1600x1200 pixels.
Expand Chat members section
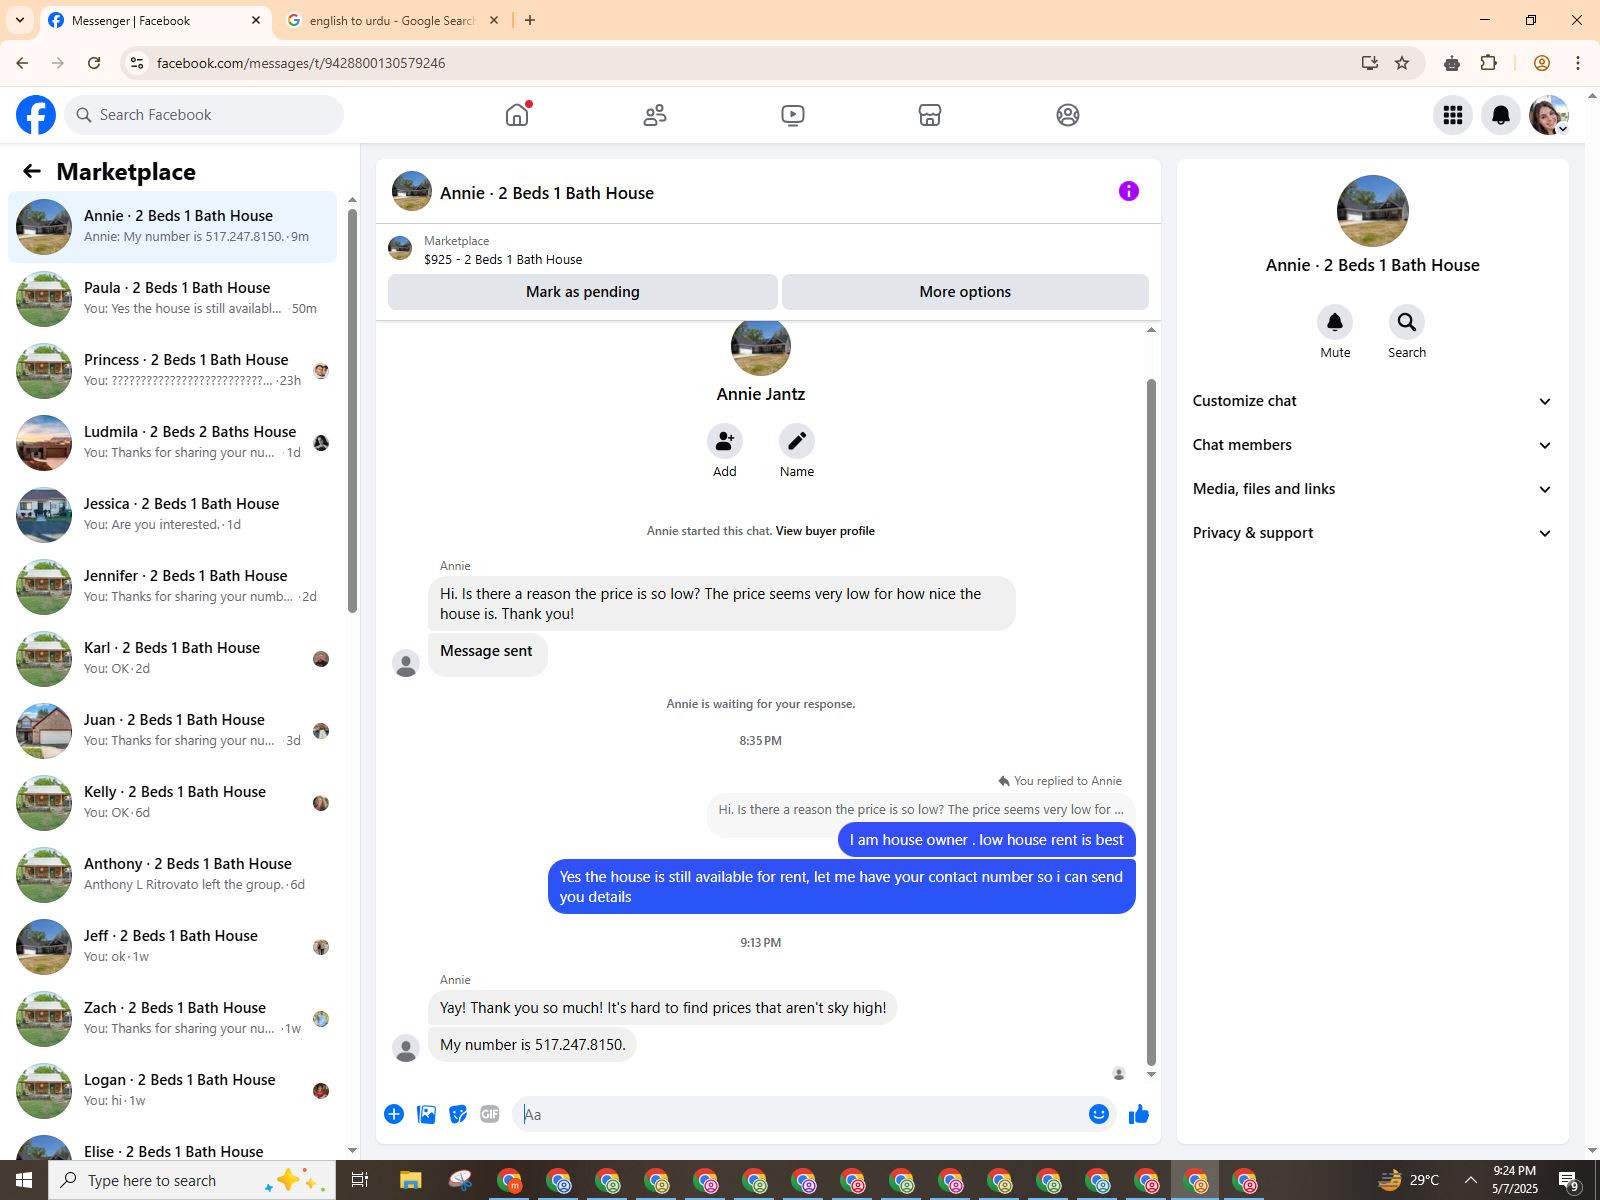1372,445
